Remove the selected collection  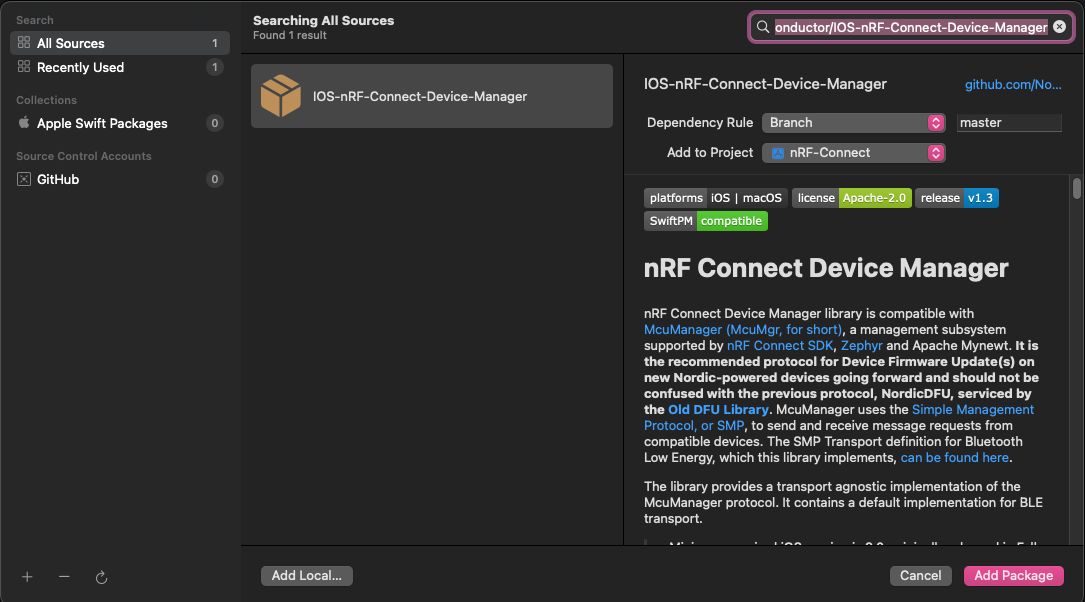point(64,577)
